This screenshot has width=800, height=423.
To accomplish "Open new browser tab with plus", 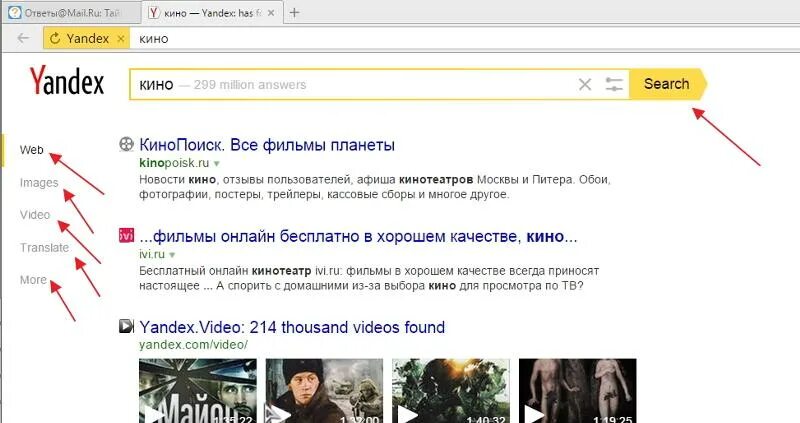I will click(294, 13).
